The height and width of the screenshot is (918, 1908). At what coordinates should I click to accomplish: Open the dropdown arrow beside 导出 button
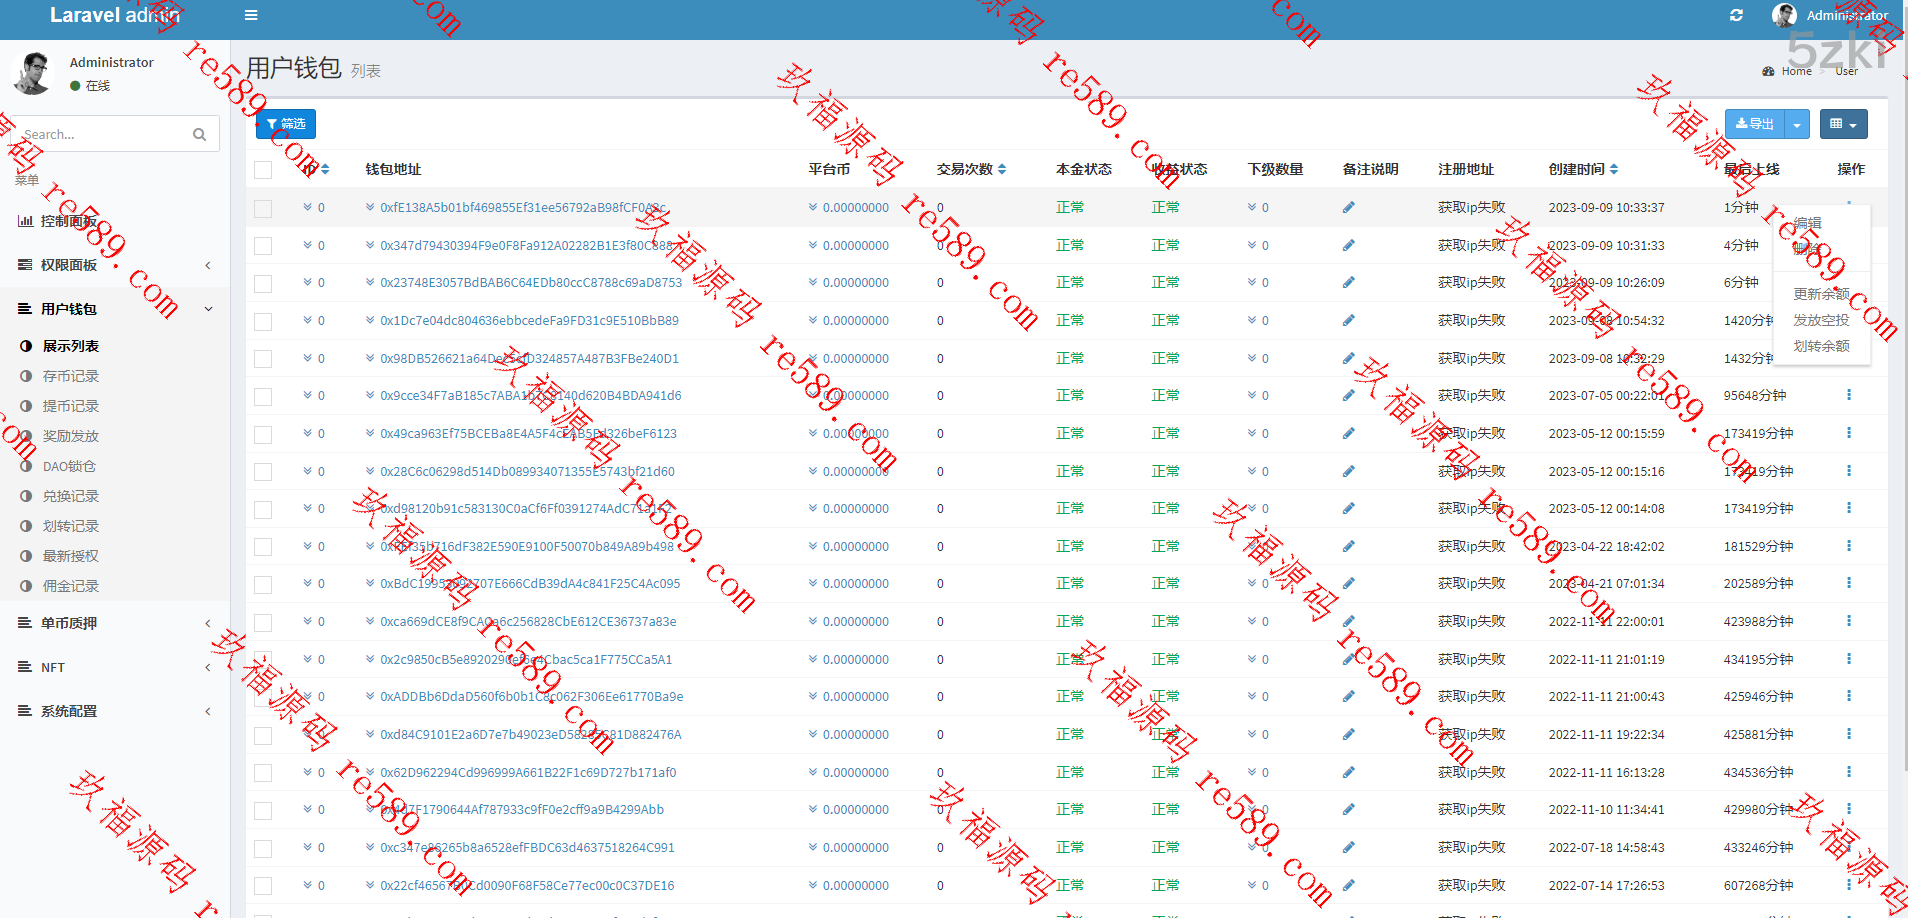1797,124
